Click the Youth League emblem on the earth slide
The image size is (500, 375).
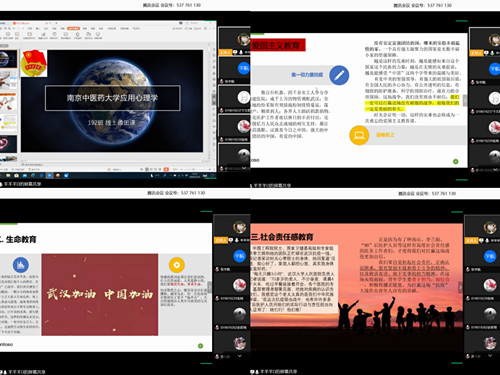pos(34,63)
